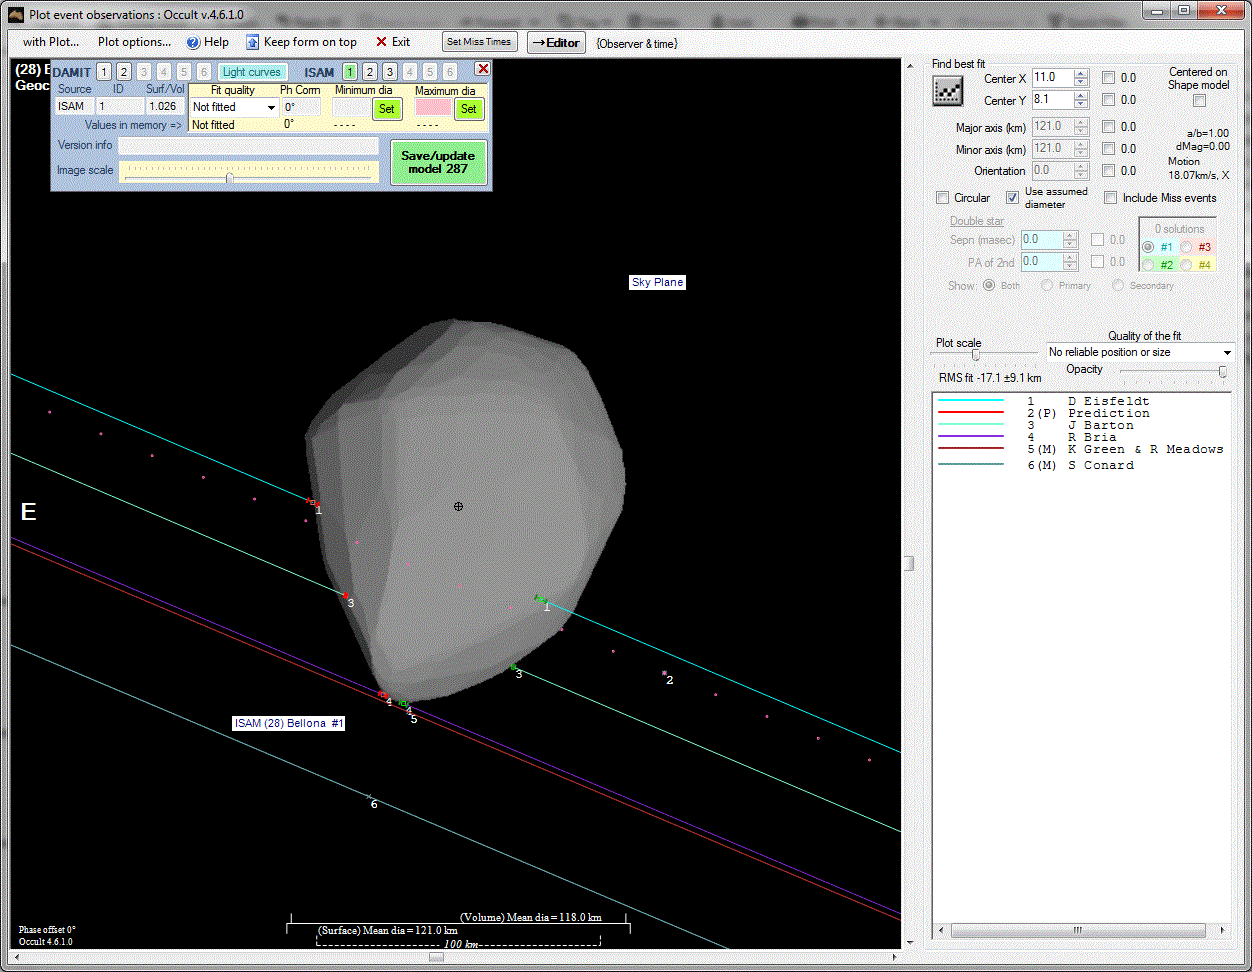
Task: Select DAMIT model number 2
Action: click(123, 72)
